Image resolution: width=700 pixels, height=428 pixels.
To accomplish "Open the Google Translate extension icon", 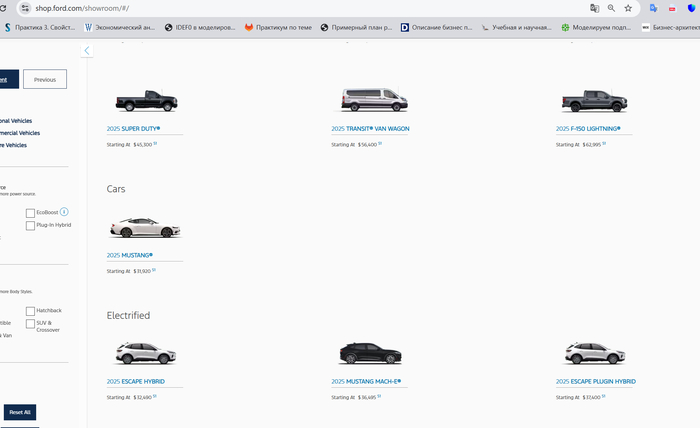I will (654, 8).
